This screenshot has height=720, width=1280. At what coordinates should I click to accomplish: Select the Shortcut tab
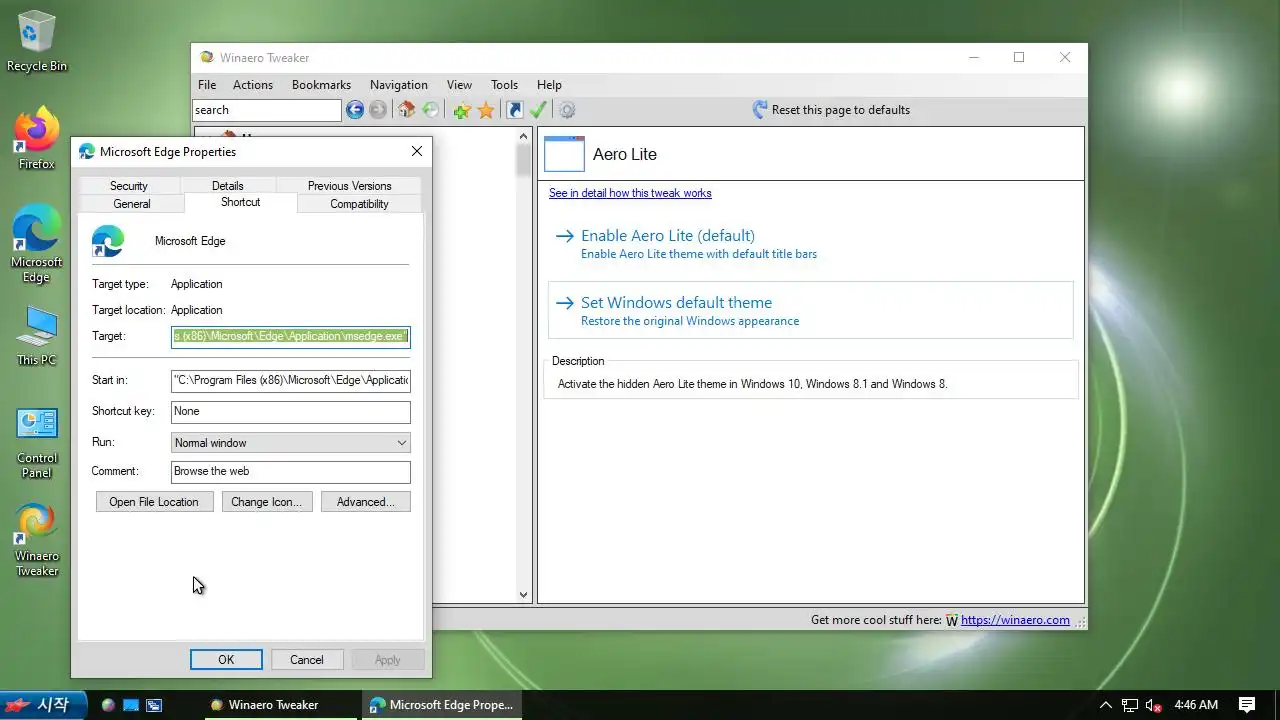[241, 202]
